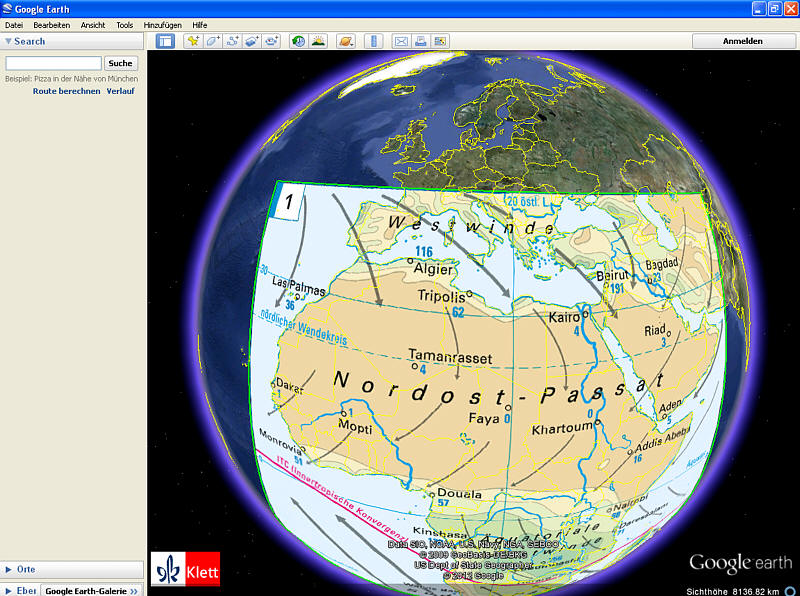Open the planet selector dropdown
The height and width of the screenshot is (596, 800).
click(x=345, y=41)
